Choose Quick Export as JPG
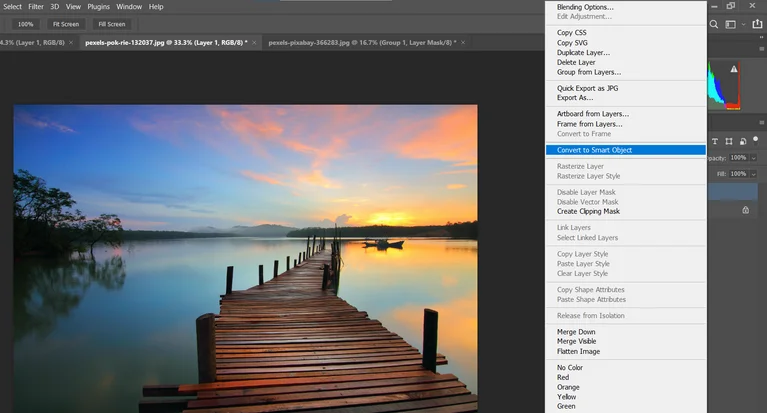The width and height of the screenshot is (767, 413). click(587, 88)
